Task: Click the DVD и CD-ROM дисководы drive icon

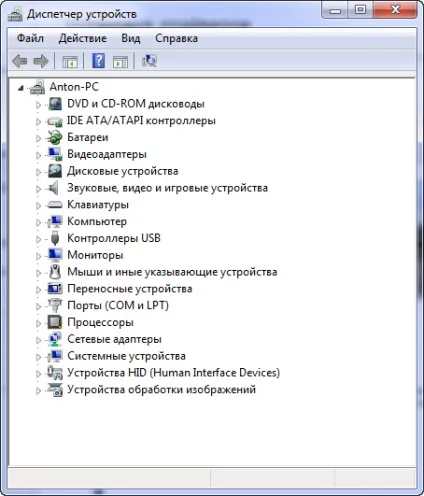Action: coord(55,104)
